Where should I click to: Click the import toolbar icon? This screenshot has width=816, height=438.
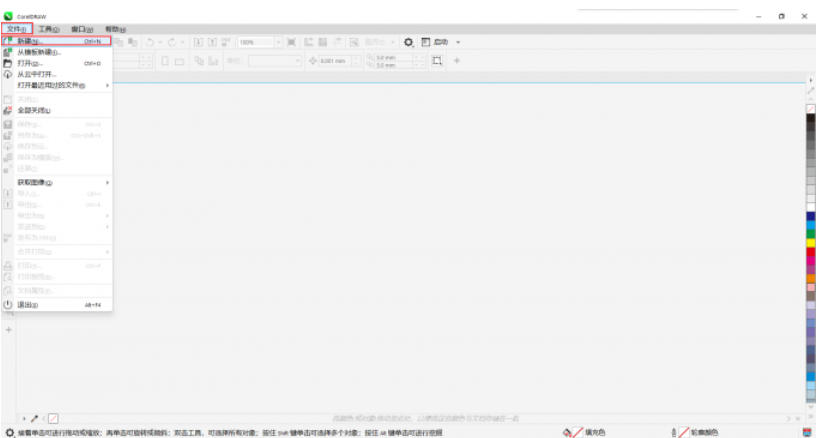(x=198, y=42)
